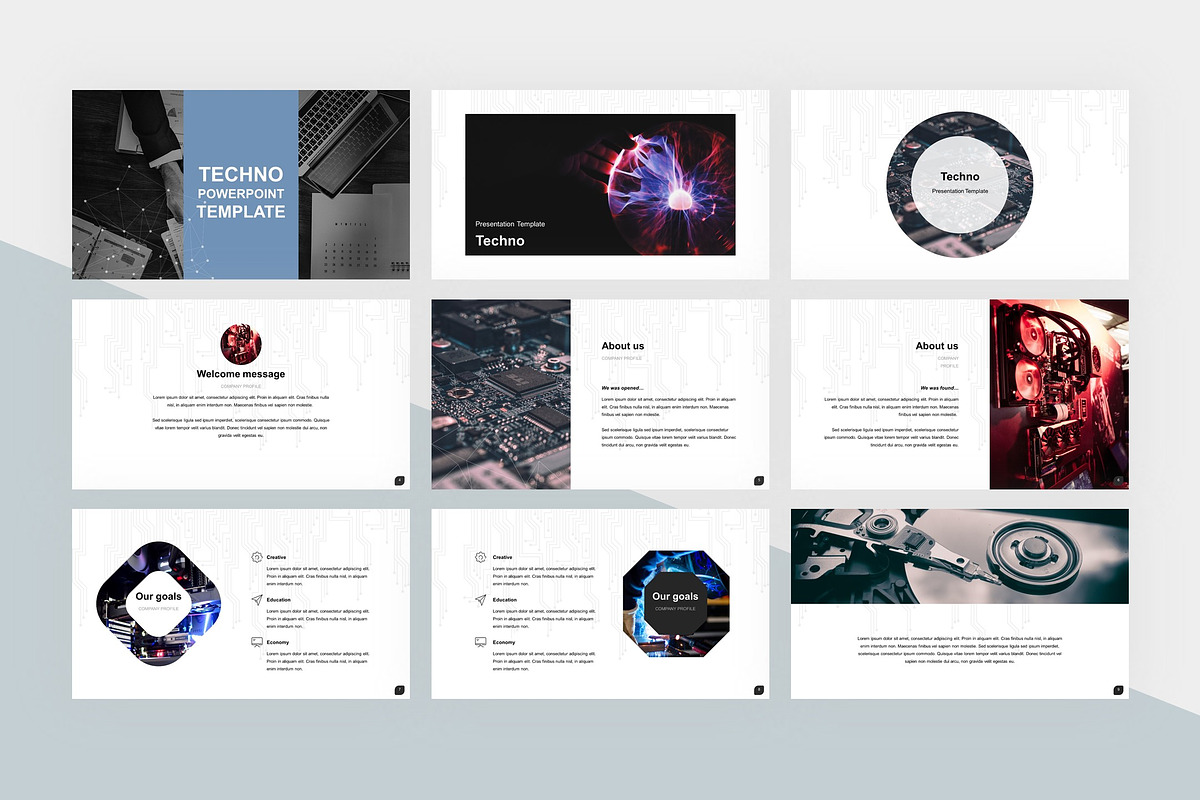
Task: Click the 'We was found…' subheading
Action: [940, 387]
